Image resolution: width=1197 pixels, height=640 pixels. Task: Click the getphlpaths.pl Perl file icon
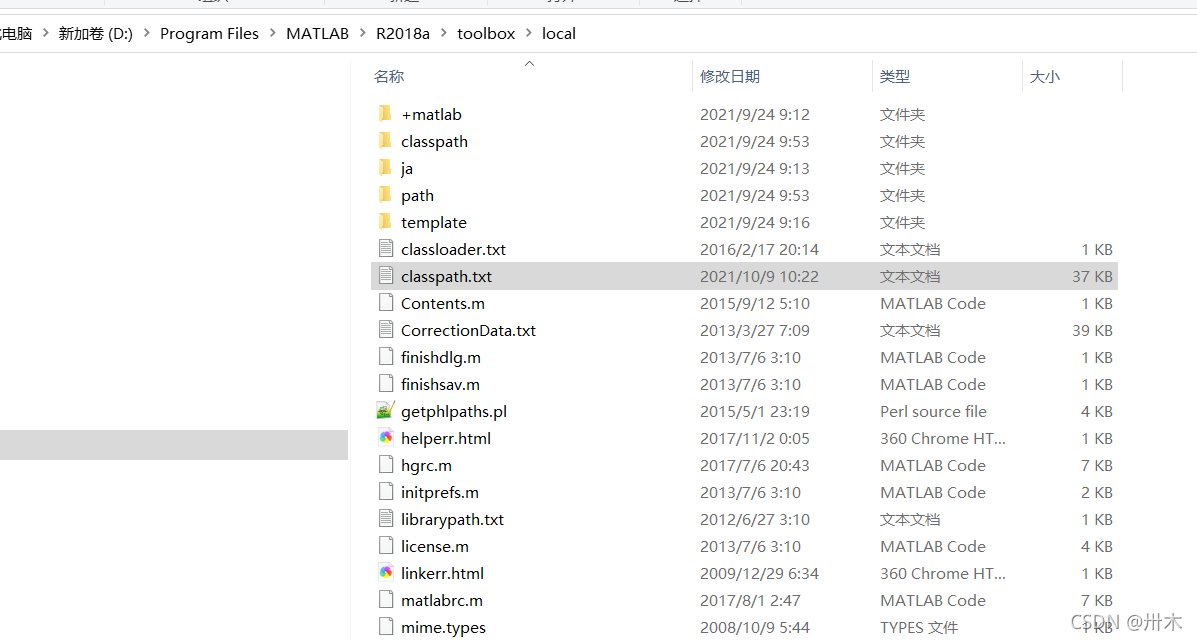tap(386, 410)
